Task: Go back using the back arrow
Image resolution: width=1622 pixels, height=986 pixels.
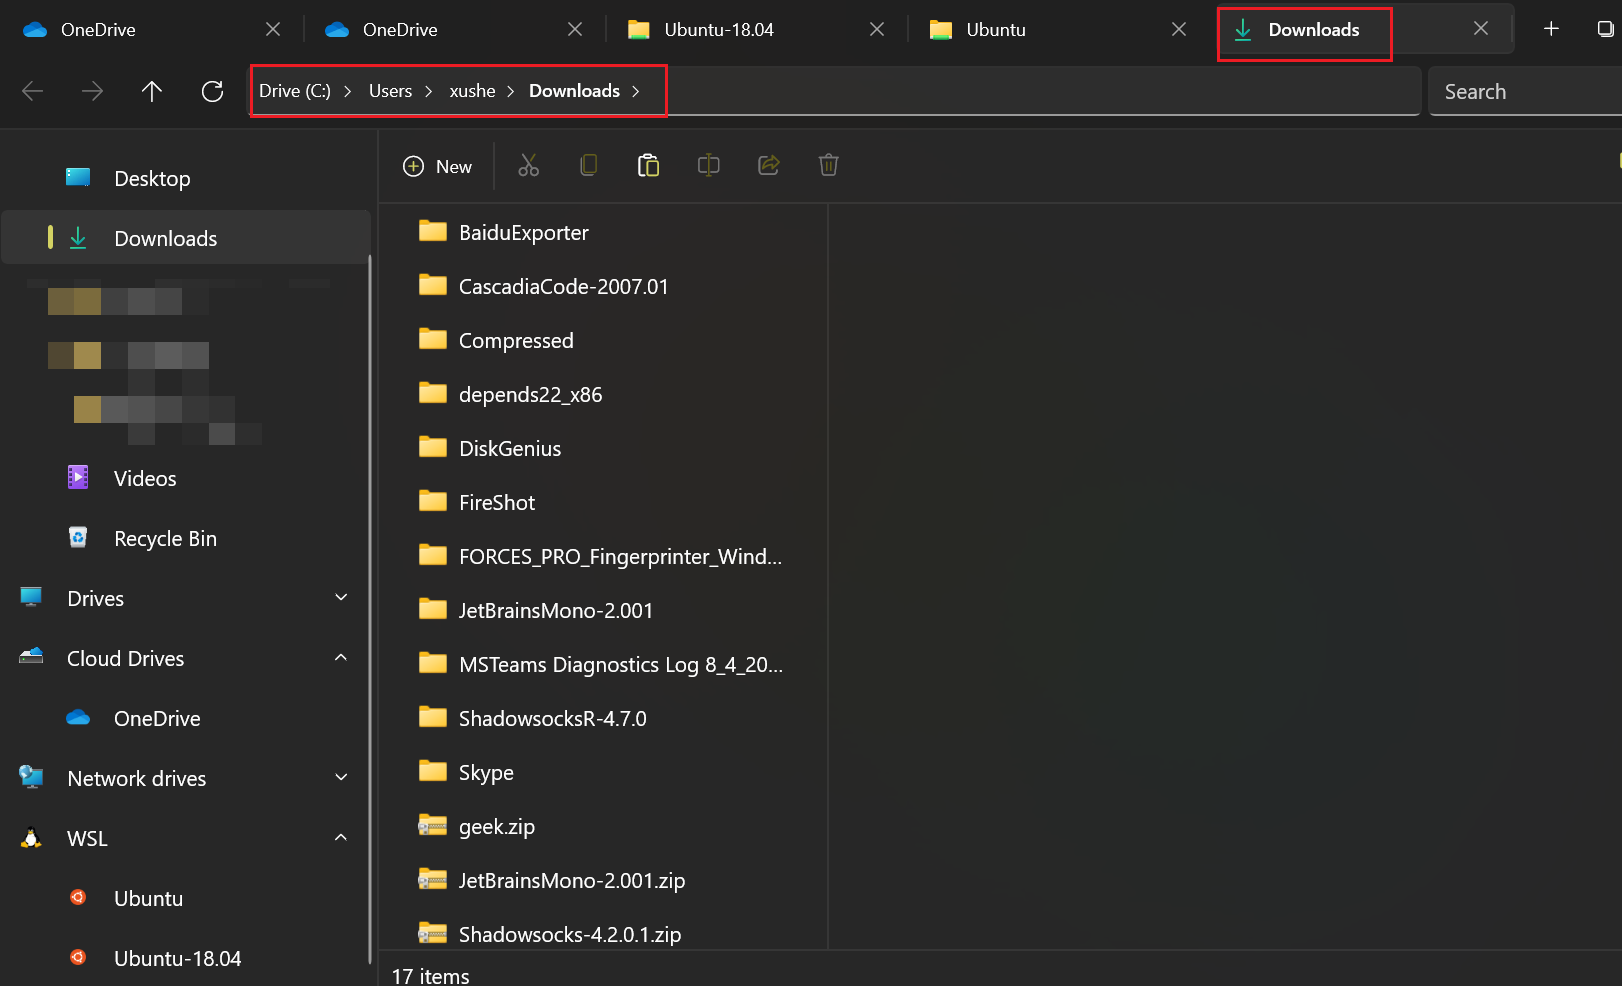Action: tap(32, 92)
